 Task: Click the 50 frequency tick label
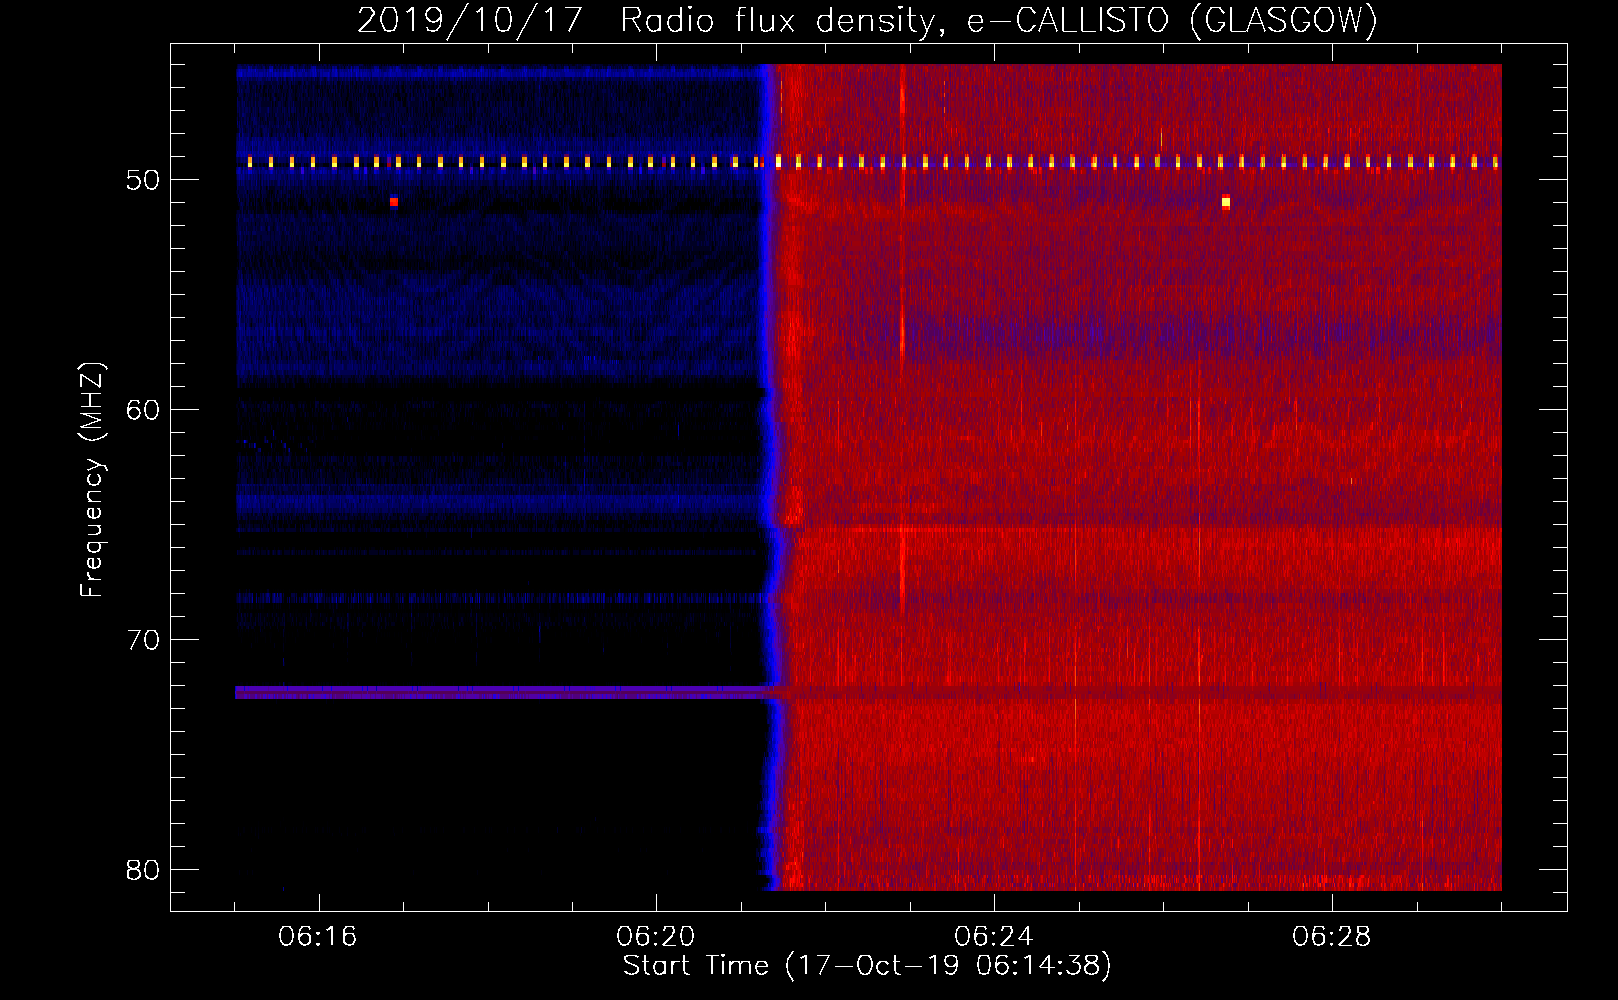click(143, 180)
